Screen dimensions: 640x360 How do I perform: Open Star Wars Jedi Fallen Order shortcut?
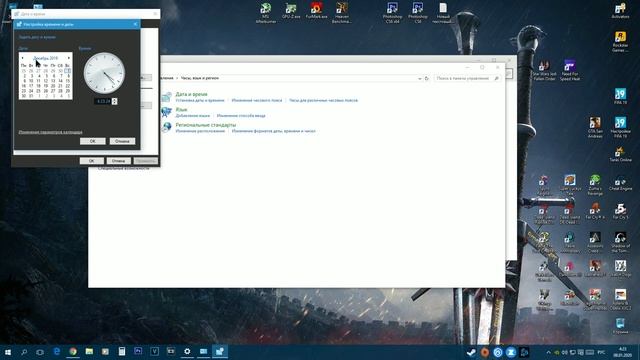tap(544, 70)
